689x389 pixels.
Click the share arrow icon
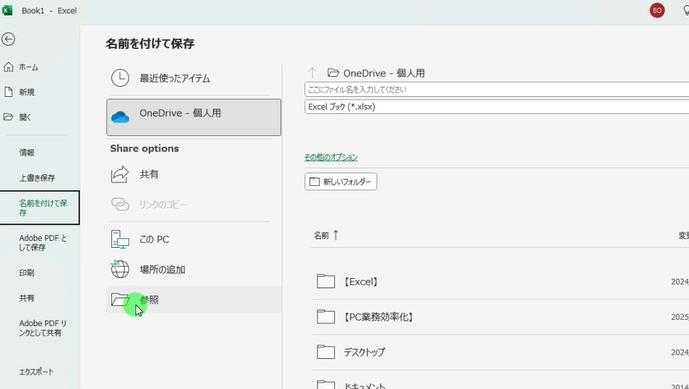[120, 174]
